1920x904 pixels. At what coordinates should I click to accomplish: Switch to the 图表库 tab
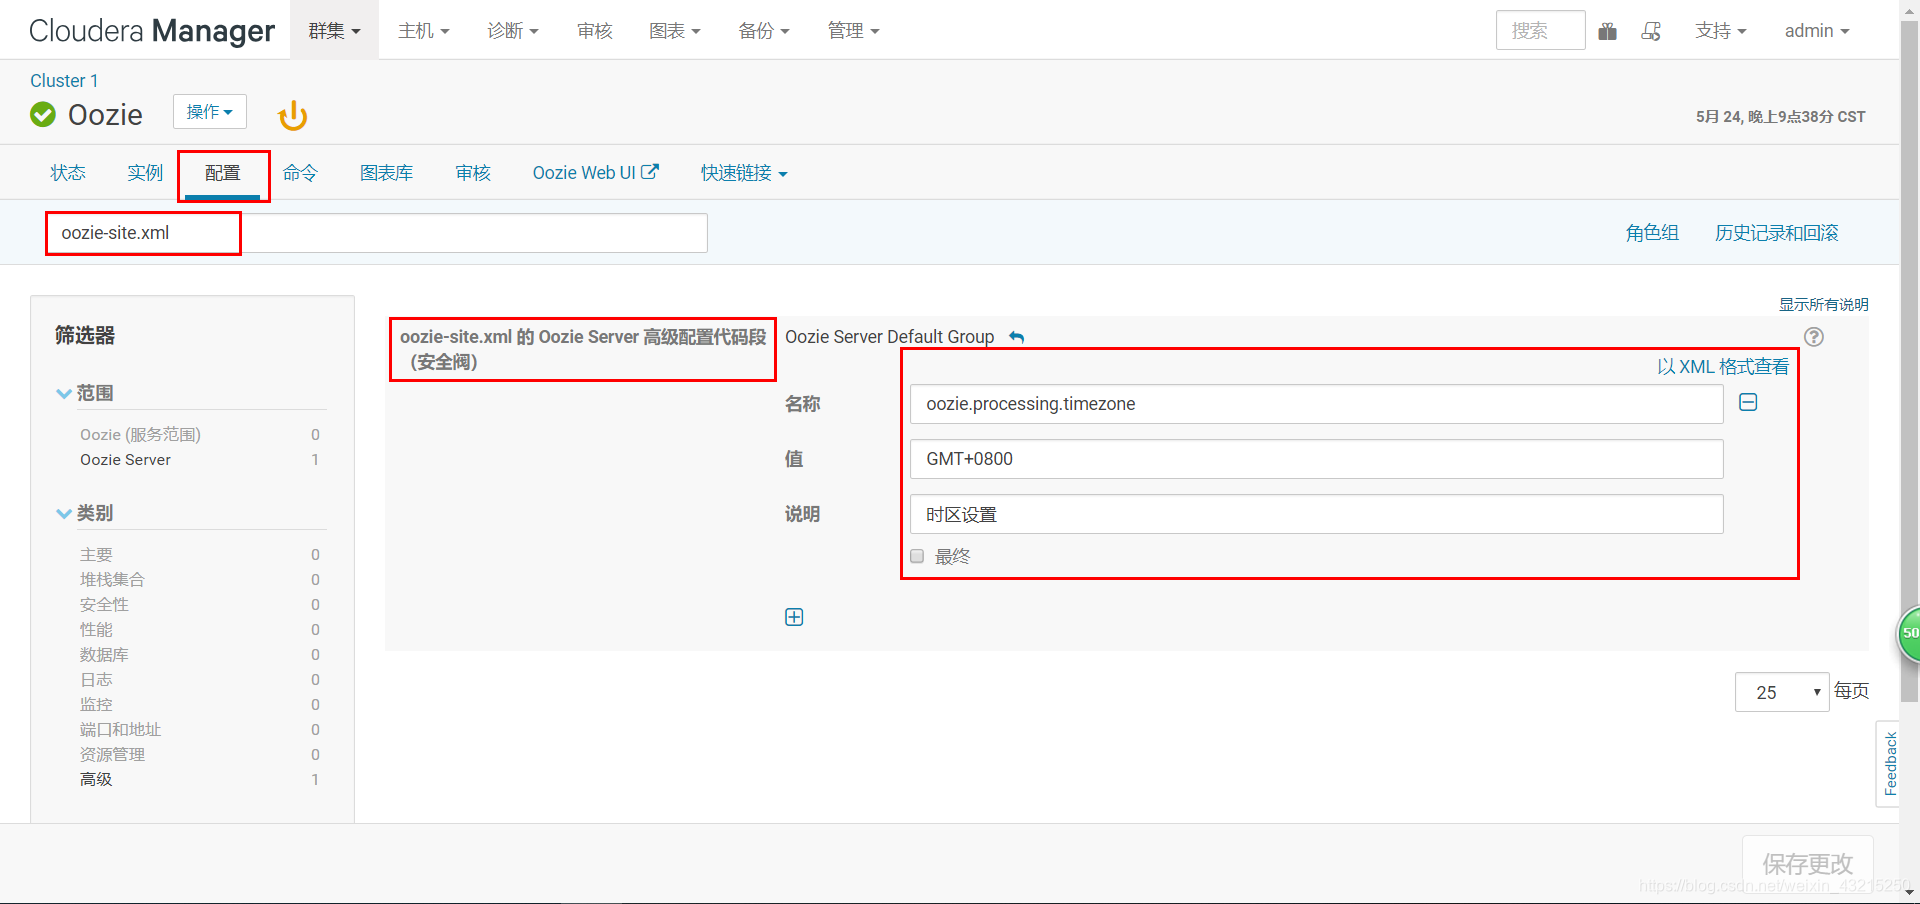tap(387, 173)
